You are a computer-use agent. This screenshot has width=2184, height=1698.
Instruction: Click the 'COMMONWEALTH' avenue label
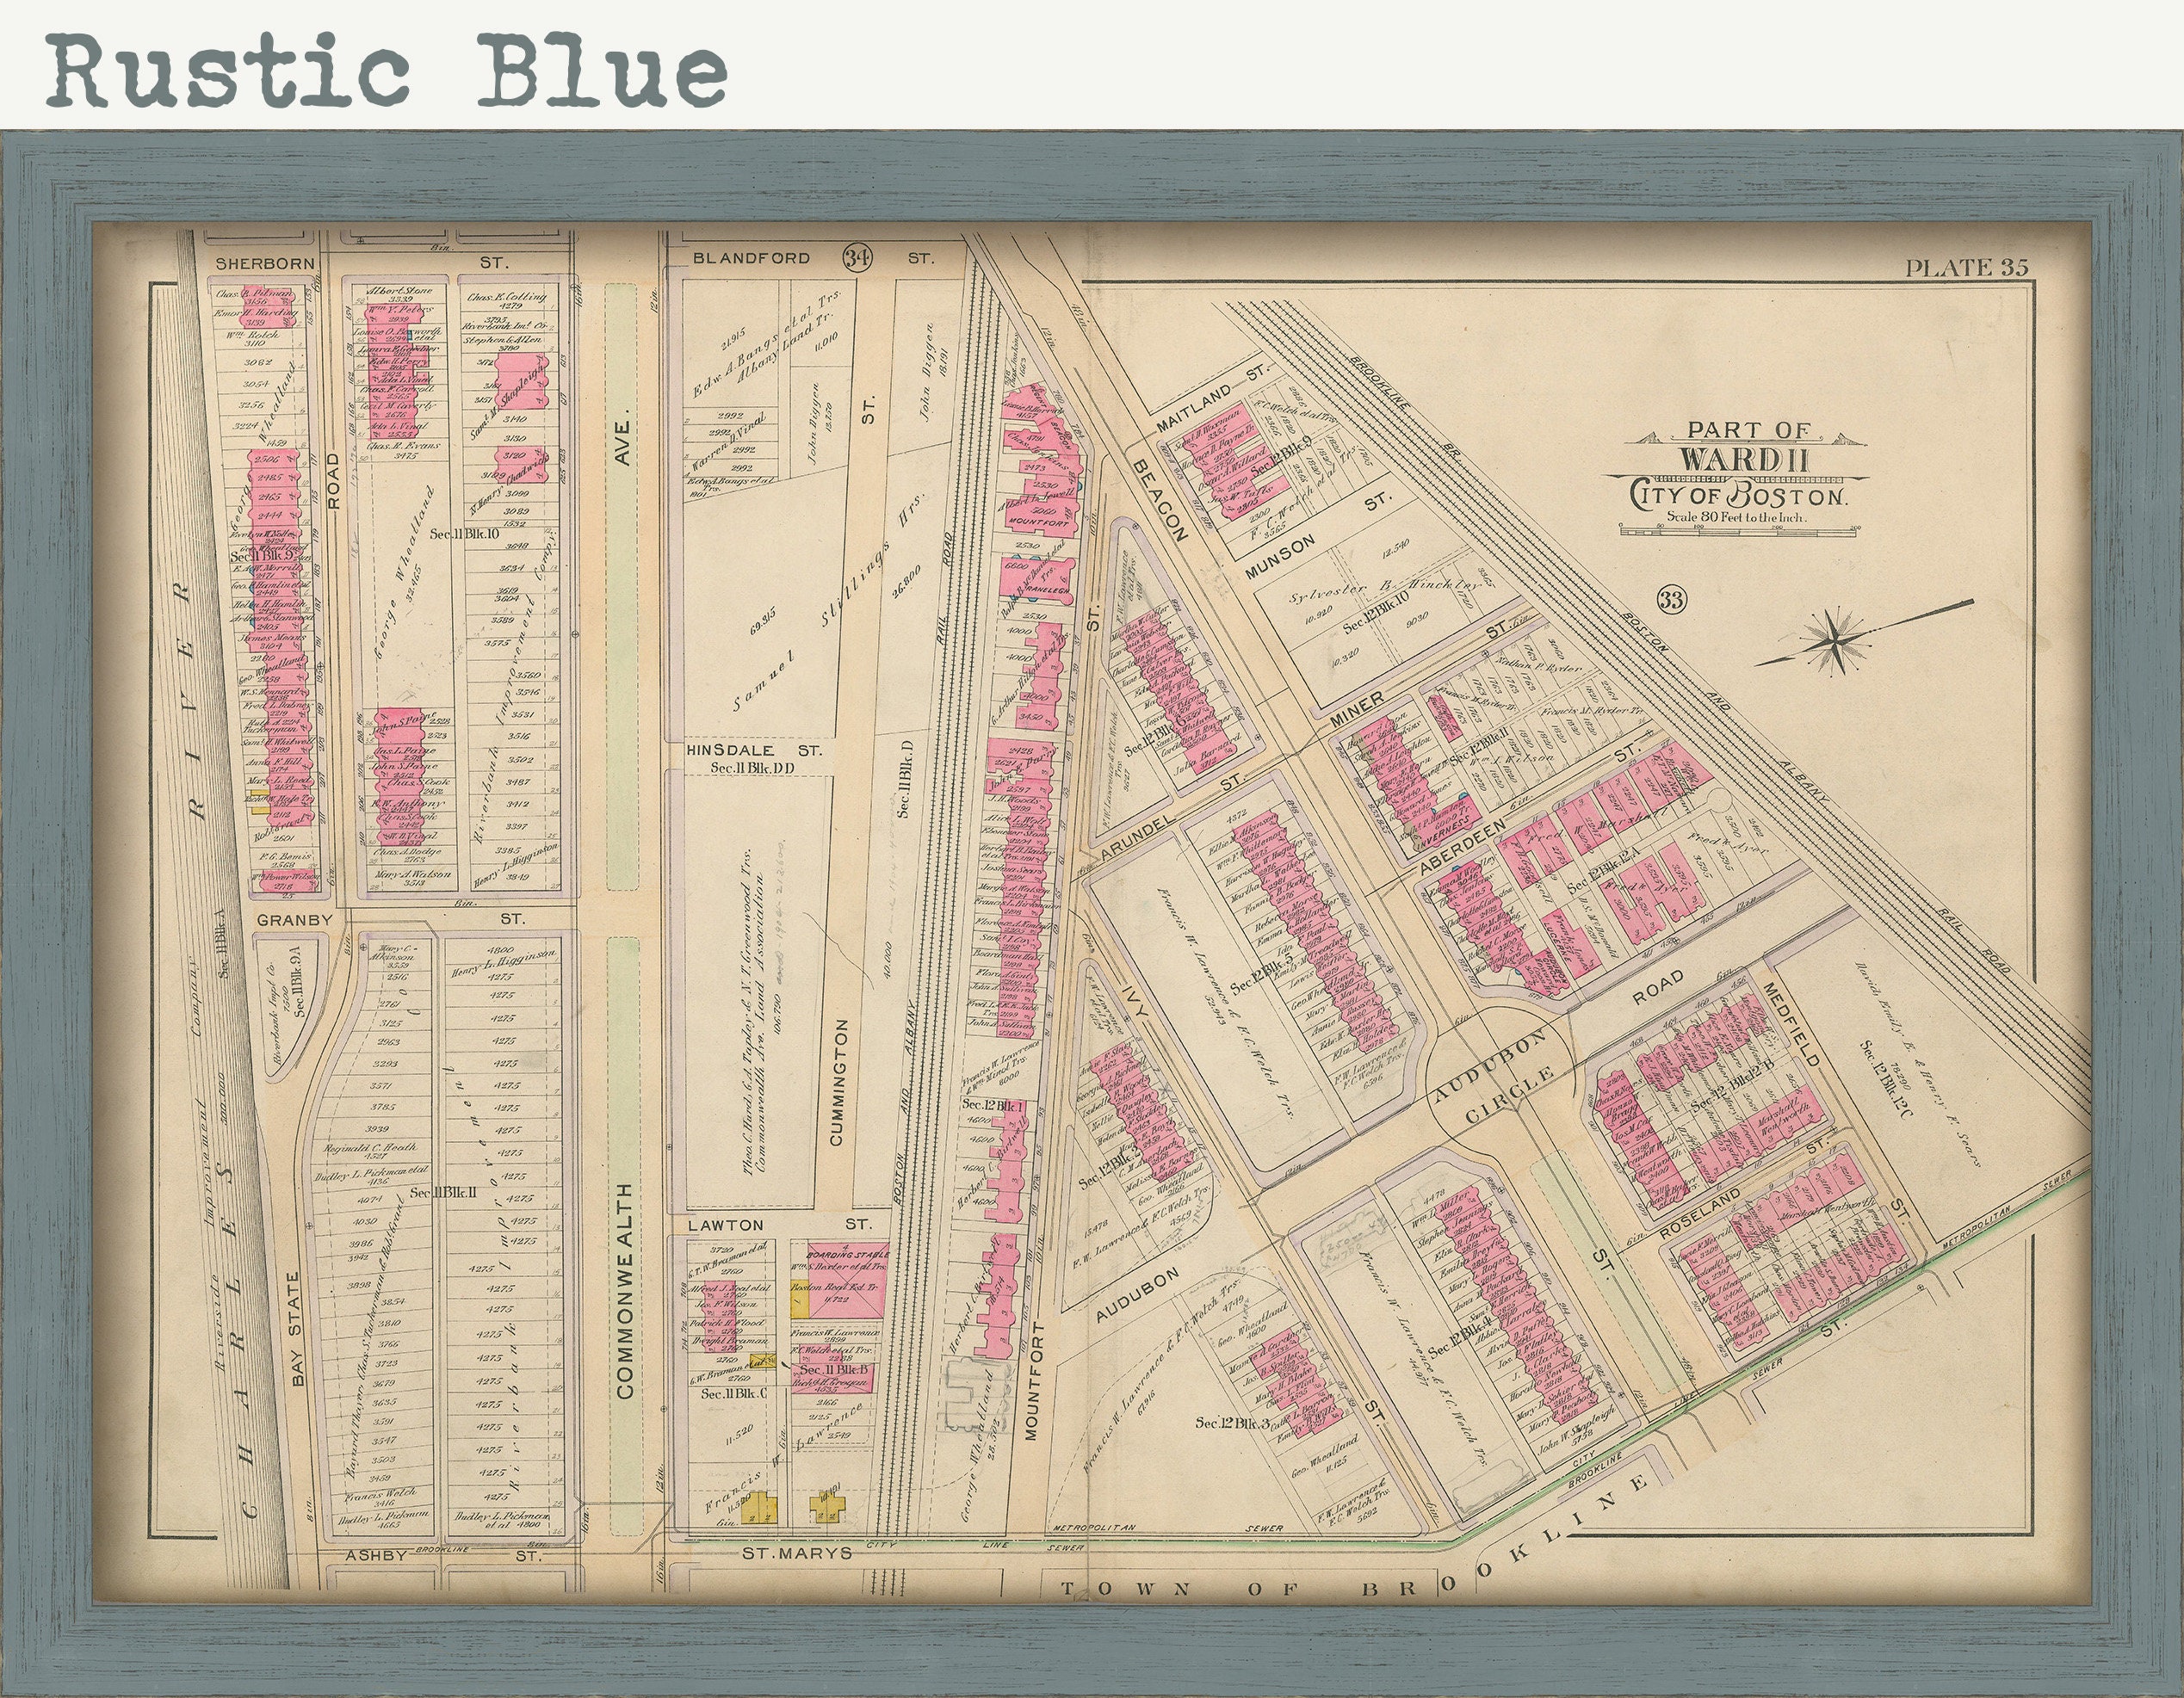tap(625, 1290)
